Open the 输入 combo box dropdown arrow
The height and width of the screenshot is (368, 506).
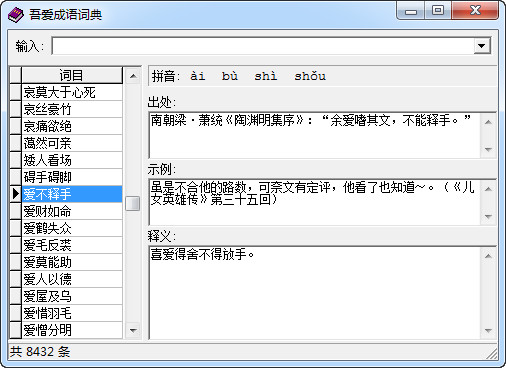[482, 46]
